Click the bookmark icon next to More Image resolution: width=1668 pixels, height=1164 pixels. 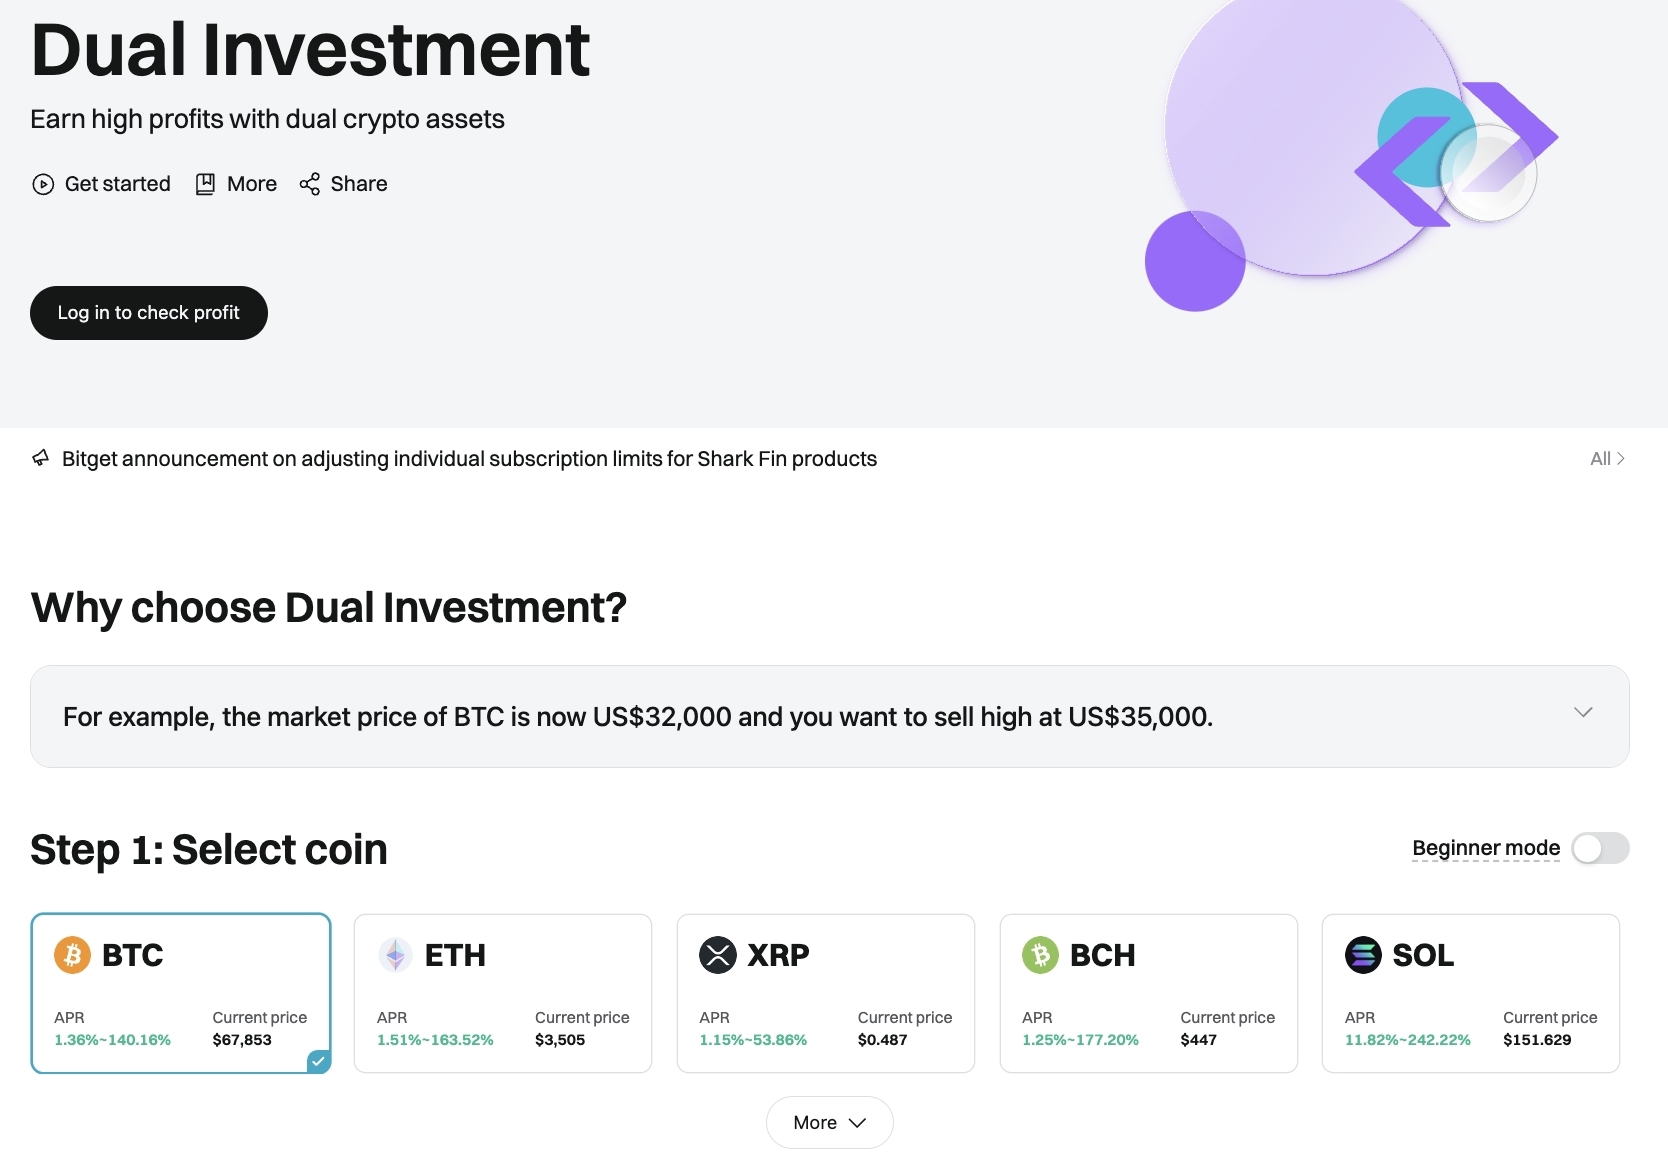coord(204,184)
